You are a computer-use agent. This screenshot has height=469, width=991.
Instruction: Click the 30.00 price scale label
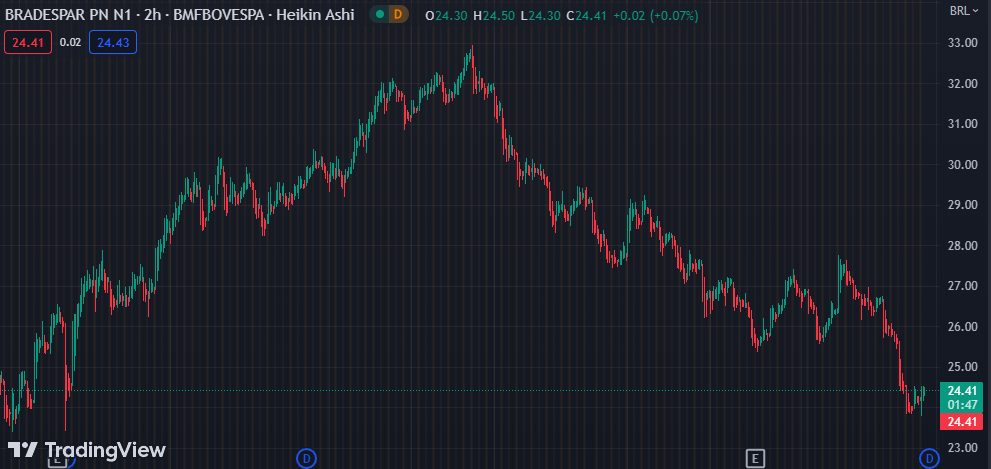[x=963, y=164]
